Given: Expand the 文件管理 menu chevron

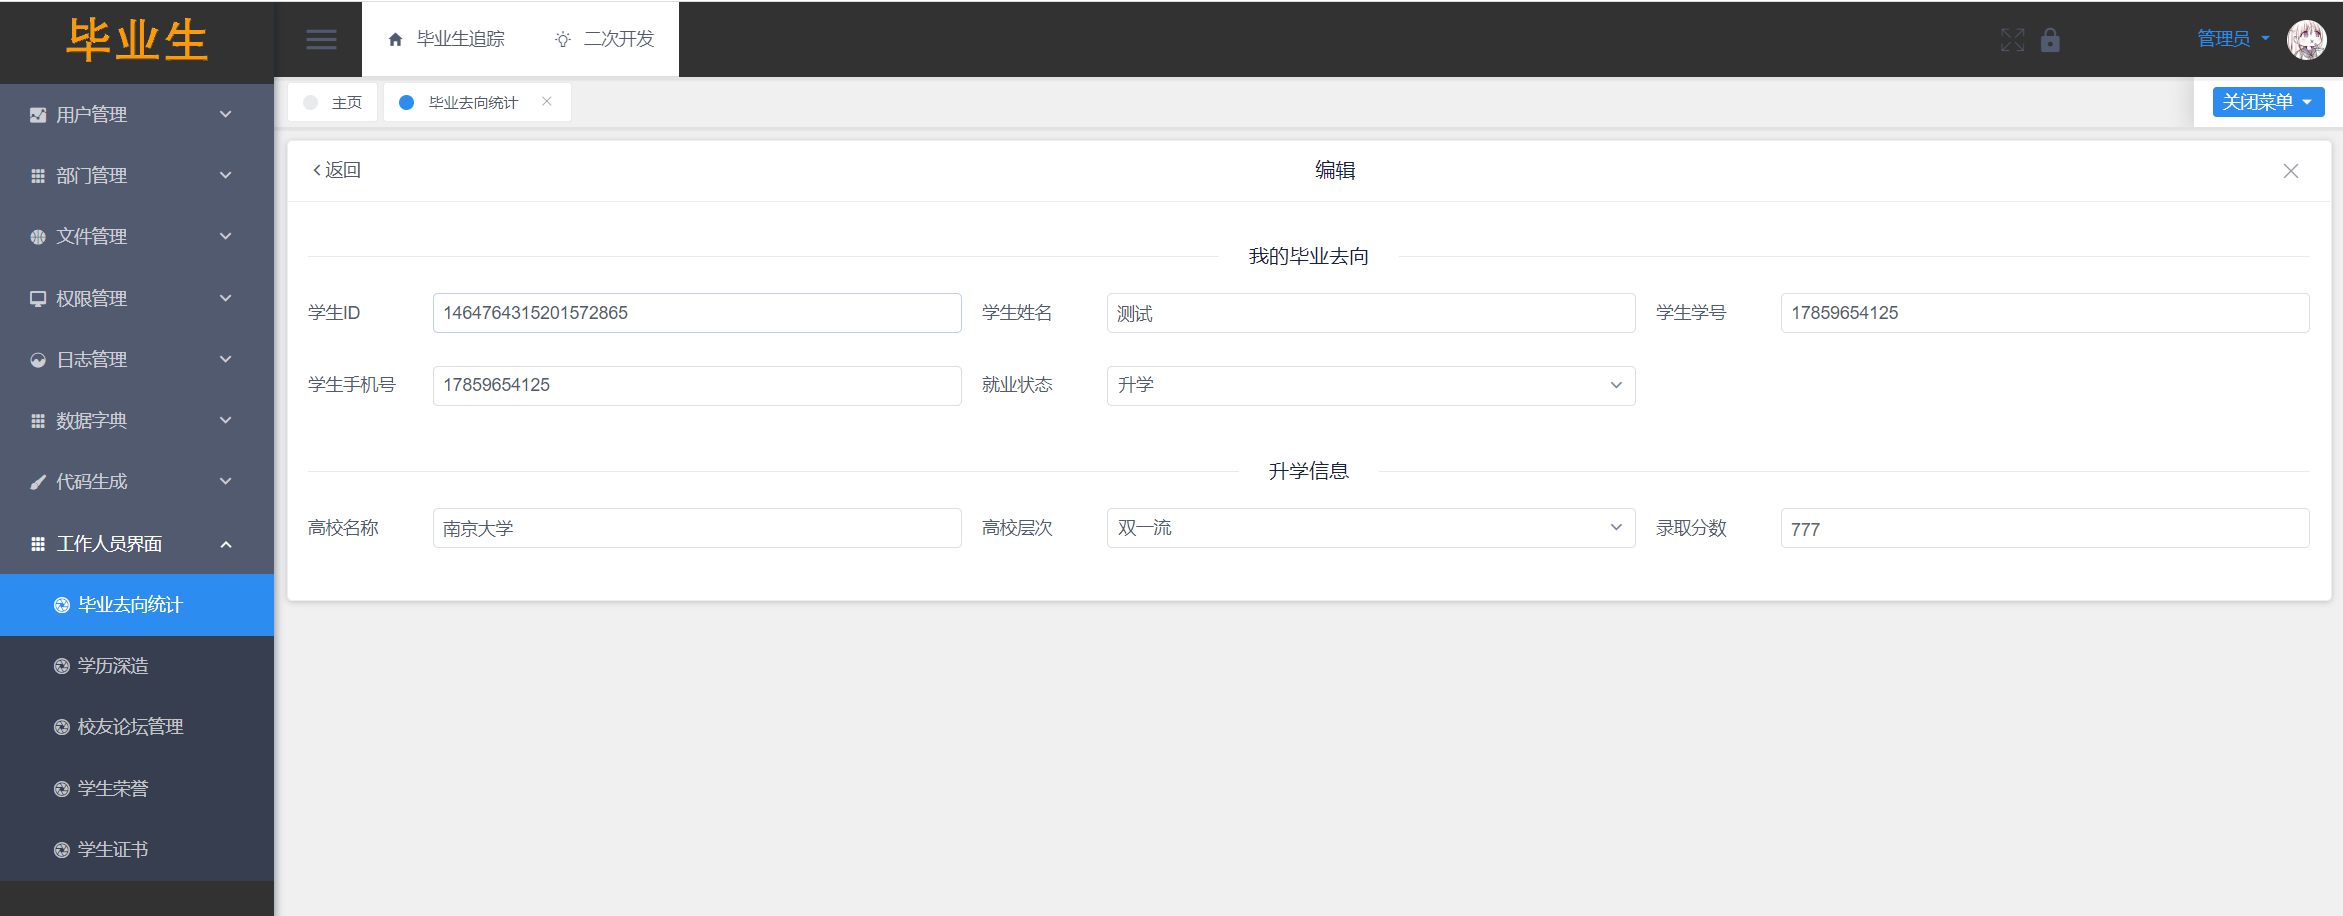Looking at the screenshot, I should pos(226,236).
